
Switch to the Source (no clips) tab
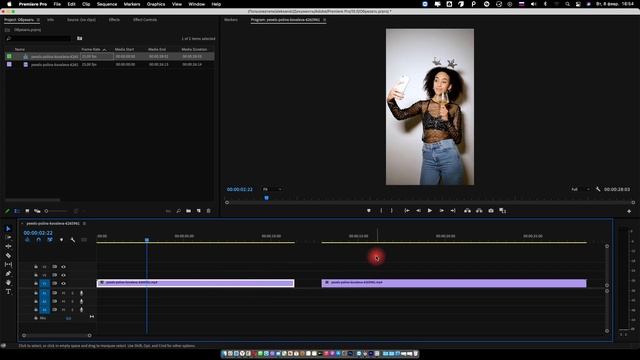click(81, 20)
